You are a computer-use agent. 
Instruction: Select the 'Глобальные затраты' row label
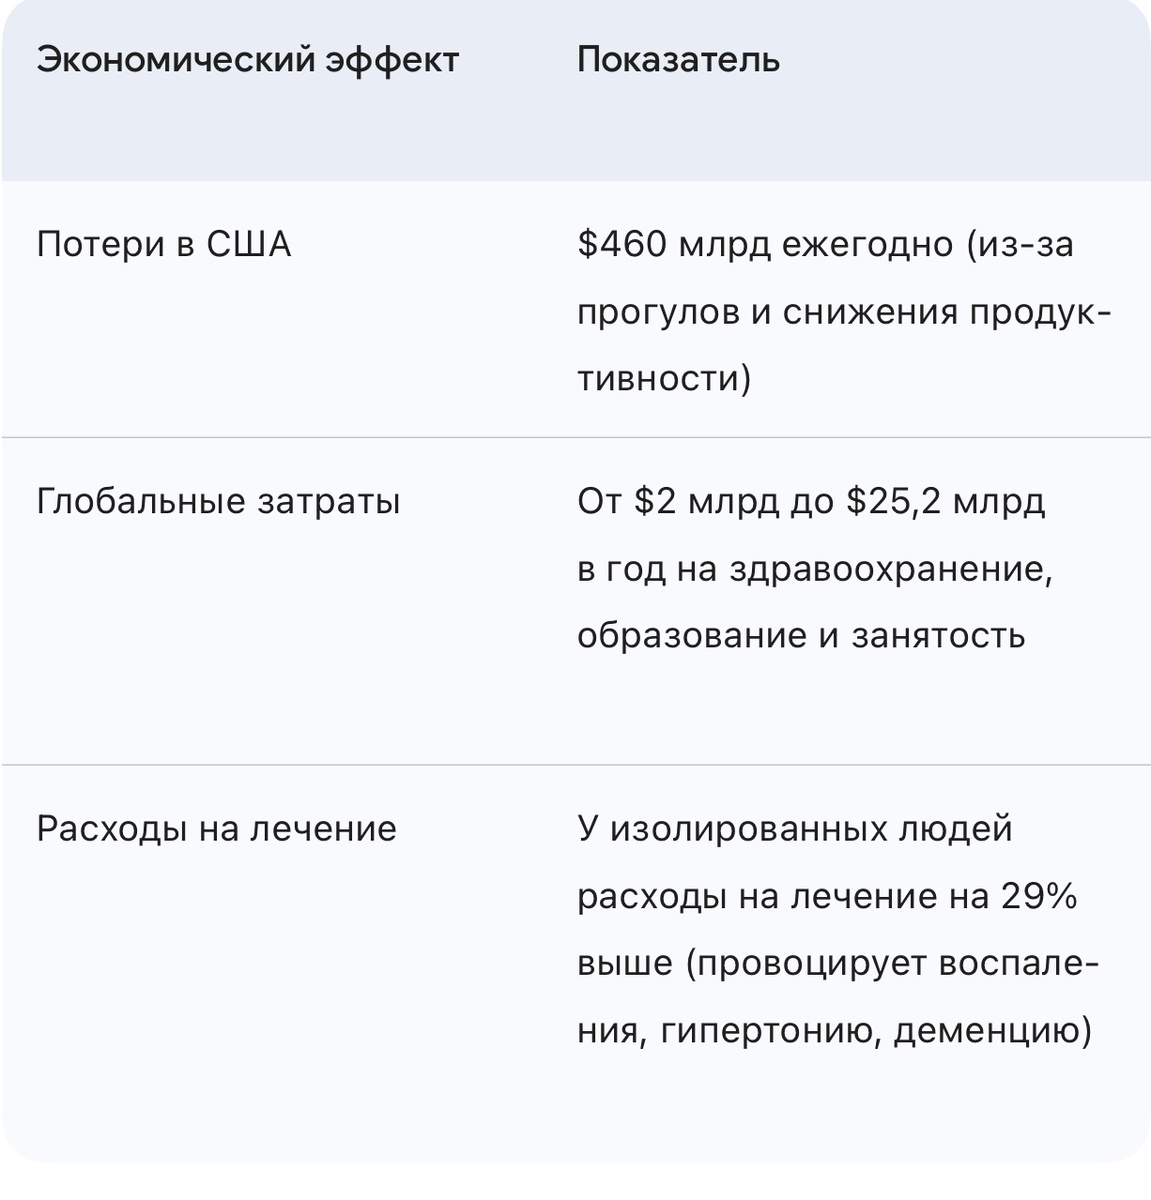[x=218, y=501]
